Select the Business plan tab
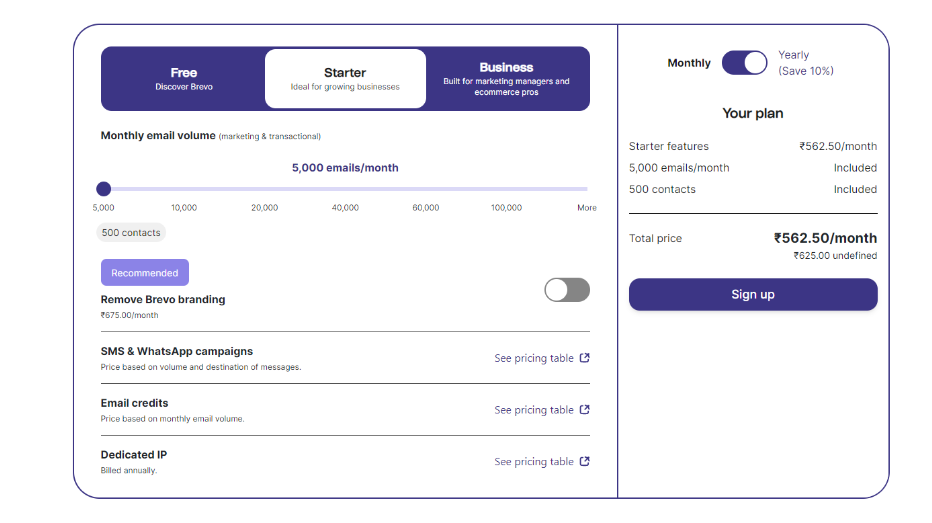The image size is (932, 523). (506, 78)
